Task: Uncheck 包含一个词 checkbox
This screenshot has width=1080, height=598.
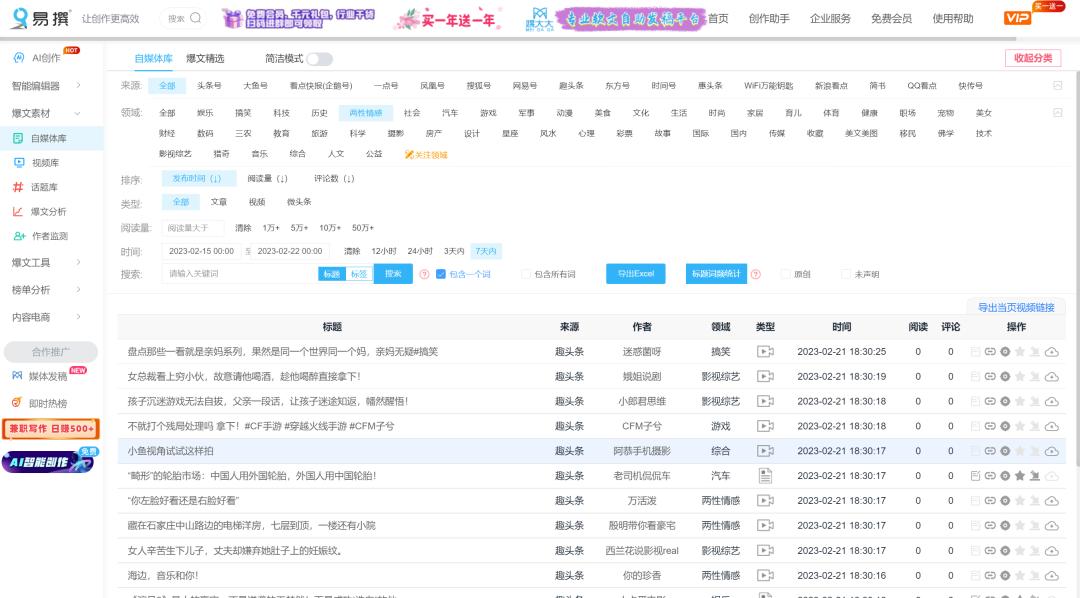Action: (x=441, y=273)
